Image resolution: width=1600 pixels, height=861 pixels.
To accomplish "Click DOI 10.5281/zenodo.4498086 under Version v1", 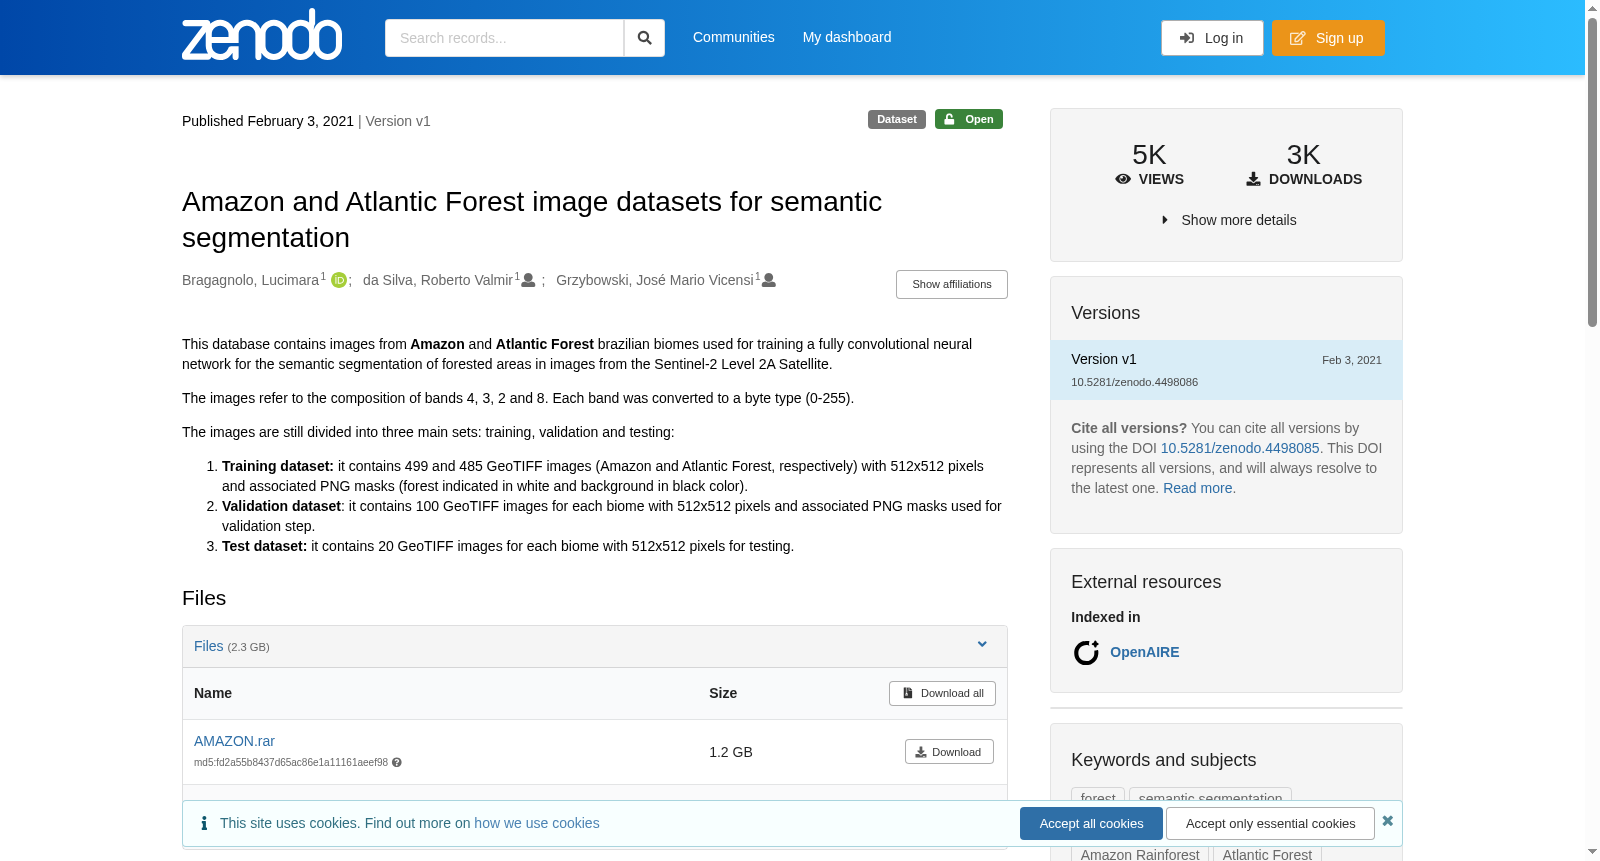I will [x=1134, y=382].
